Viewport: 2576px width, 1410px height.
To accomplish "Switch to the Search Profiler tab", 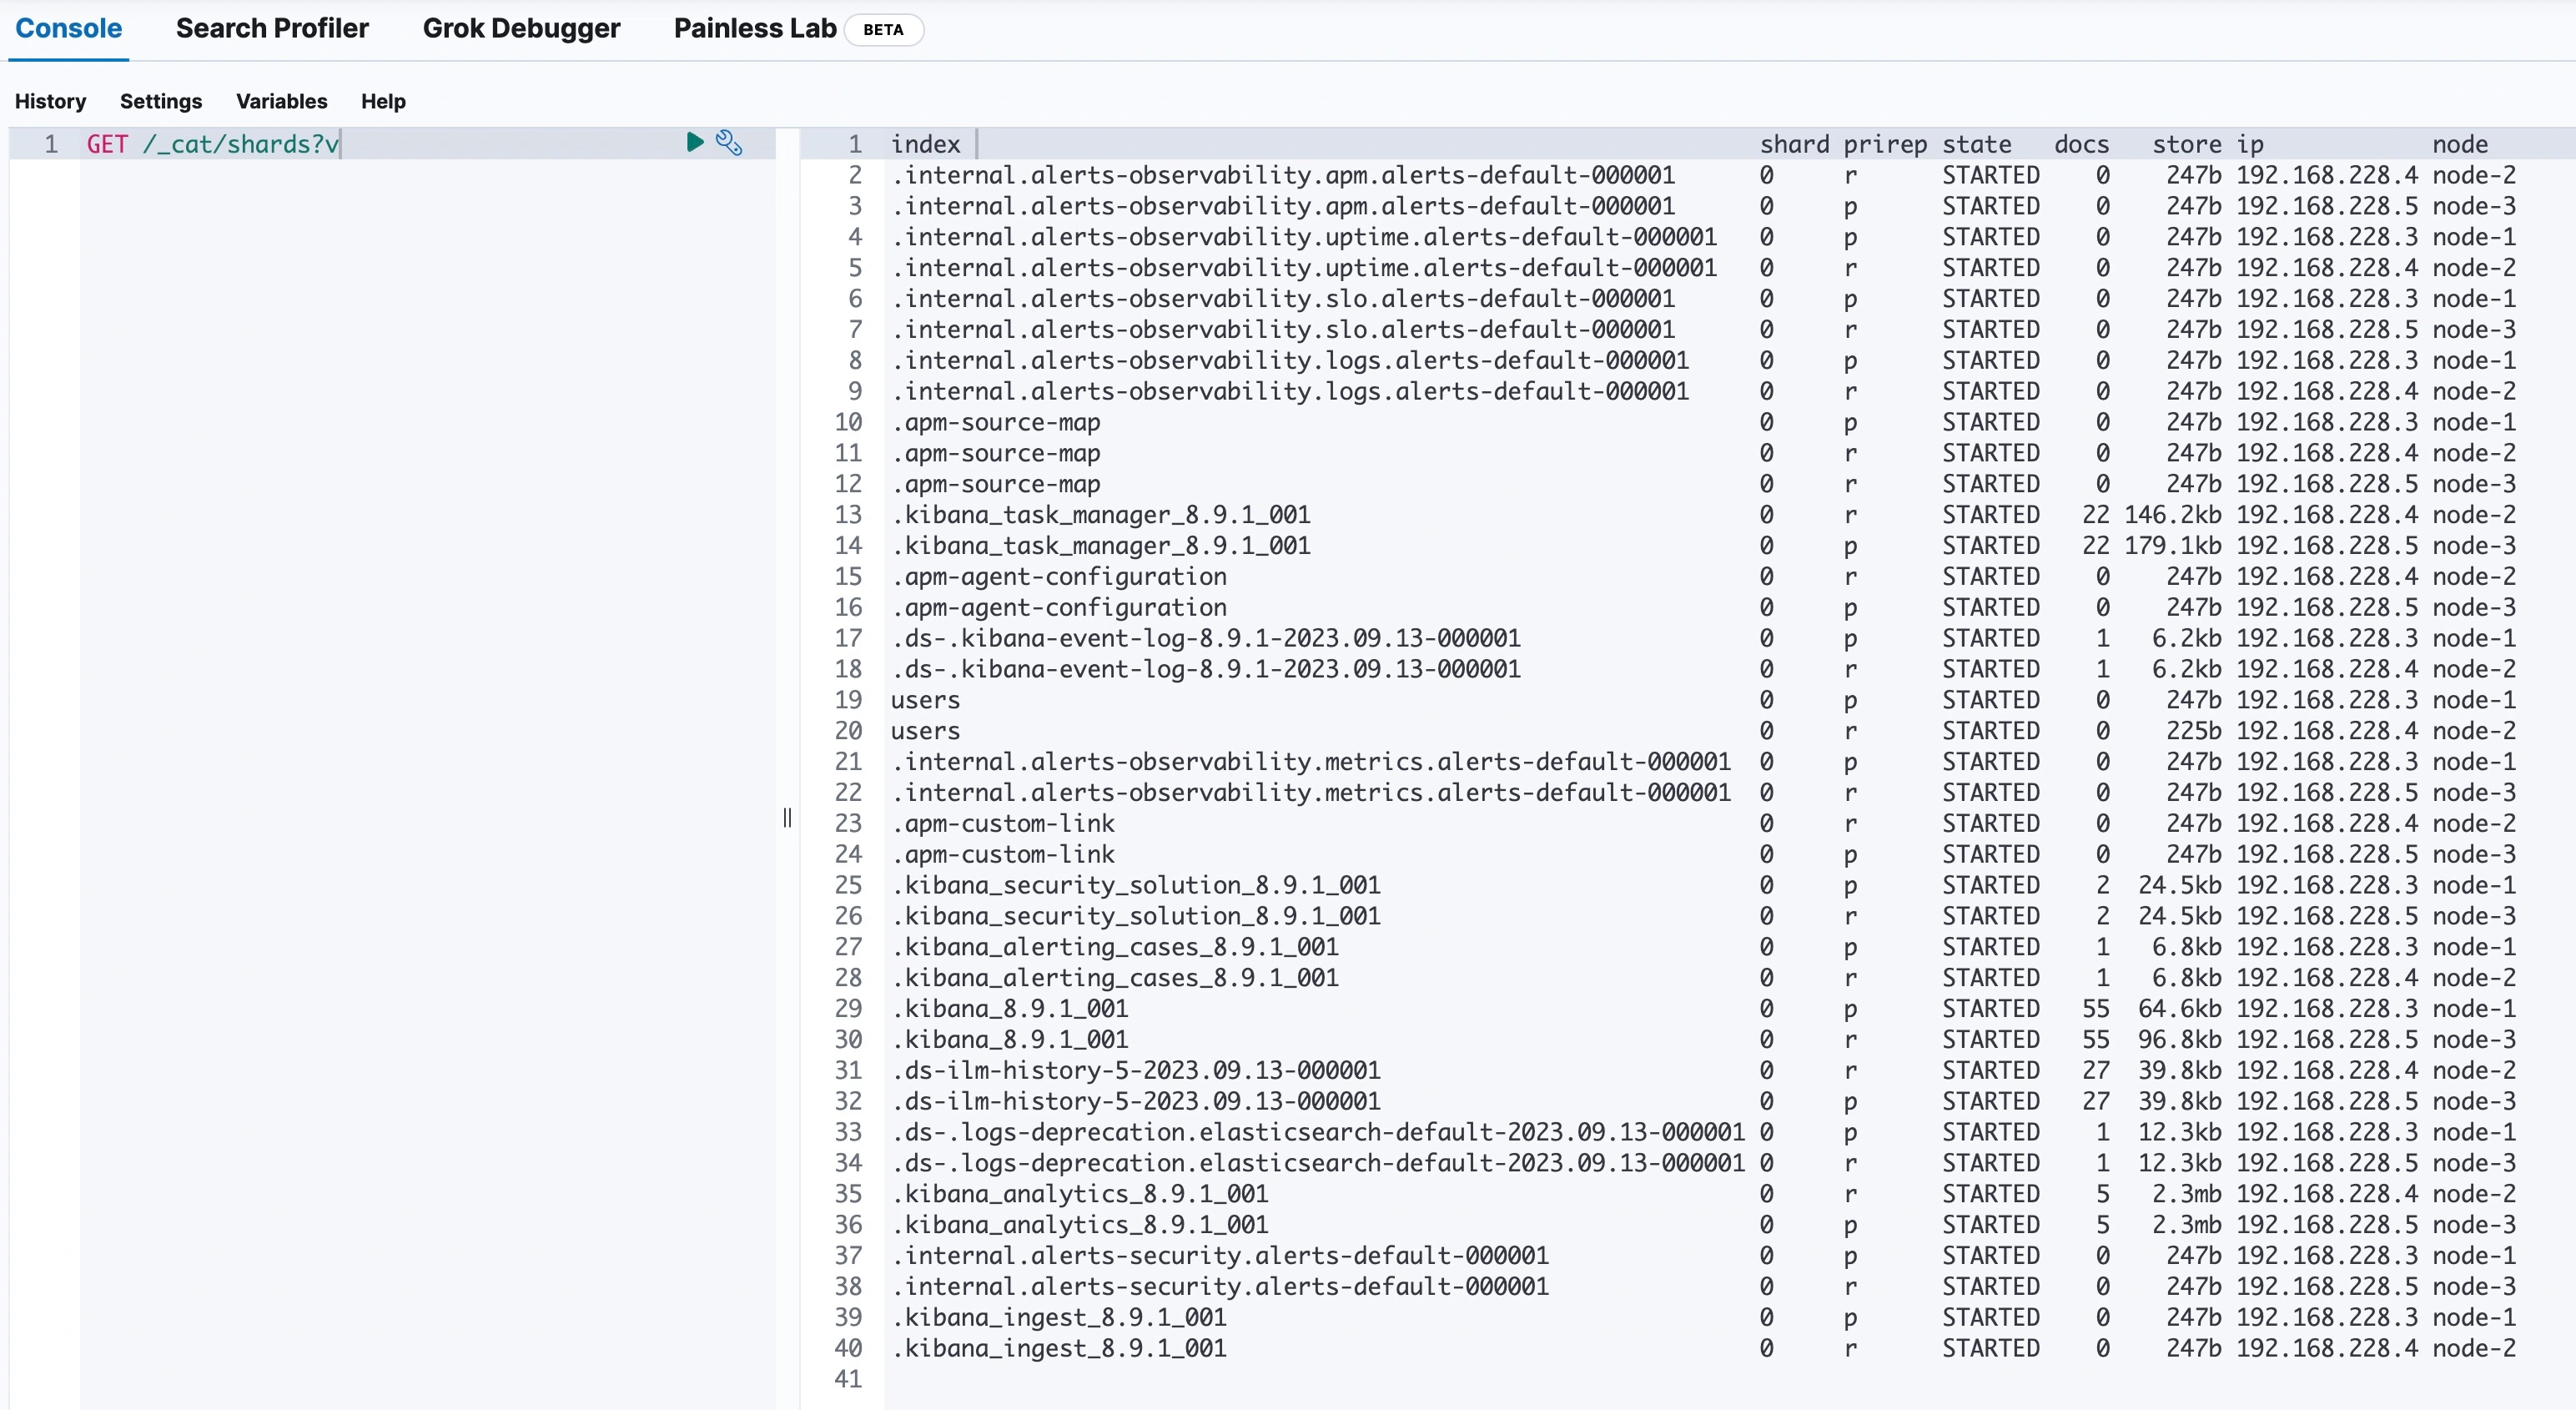I will [272, 28].
